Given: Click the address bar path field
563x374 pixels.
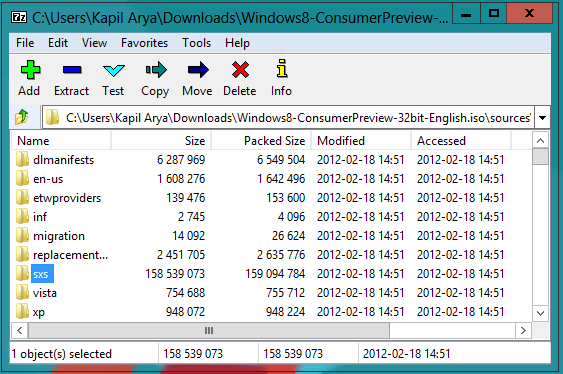Looking at the screenshot, I should (288, 117).
